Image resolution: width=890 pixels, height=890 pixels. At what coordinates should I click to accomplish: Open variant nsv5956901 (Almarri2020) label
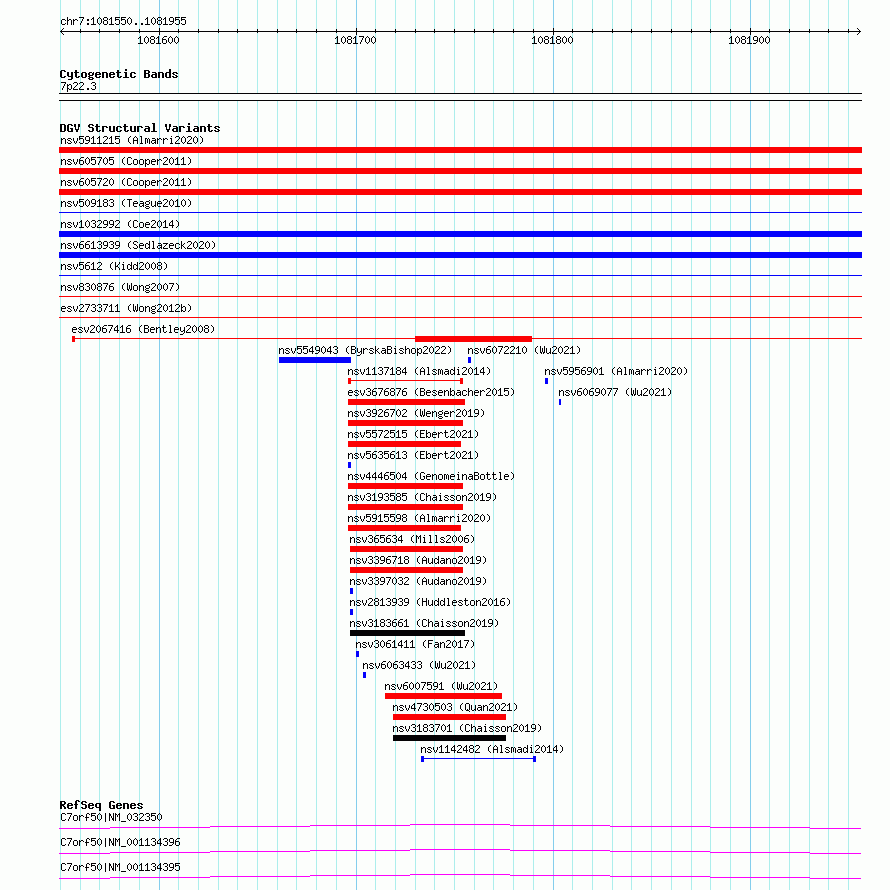[616, 371]
